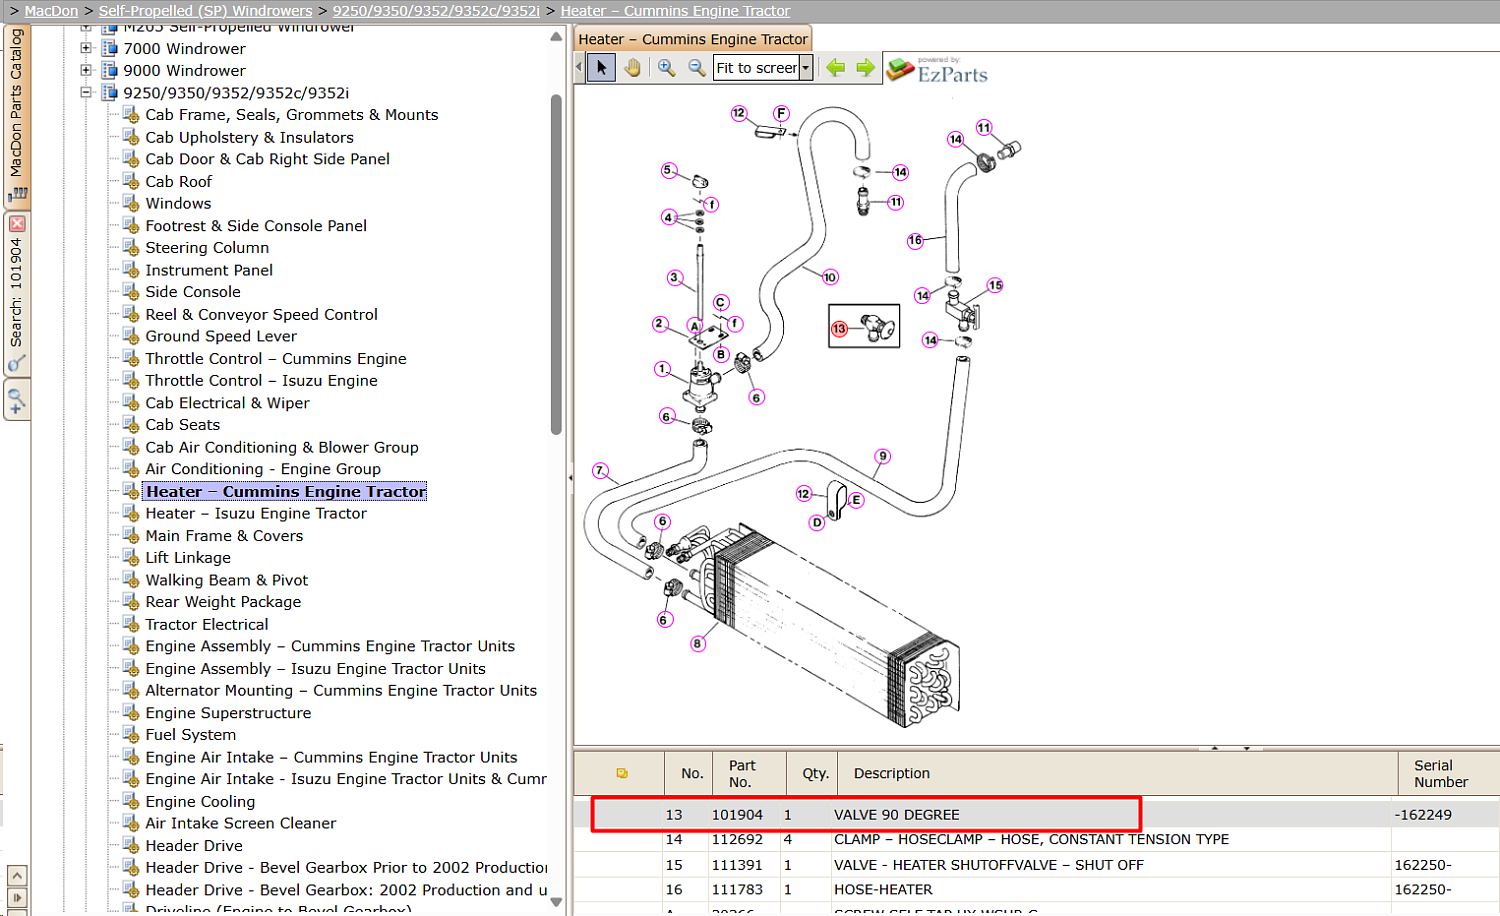Select part row 112692 CLAMP – HOSECLAMP
The height and width of the screenshot is (916, 1500).
(1037, 840)
